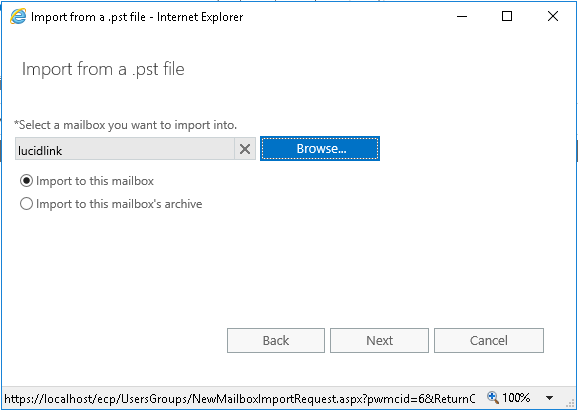Open the zoom level dropdown arrow
Image resolution: width=578 pixels, height=411 pixels.
point(549,398)
